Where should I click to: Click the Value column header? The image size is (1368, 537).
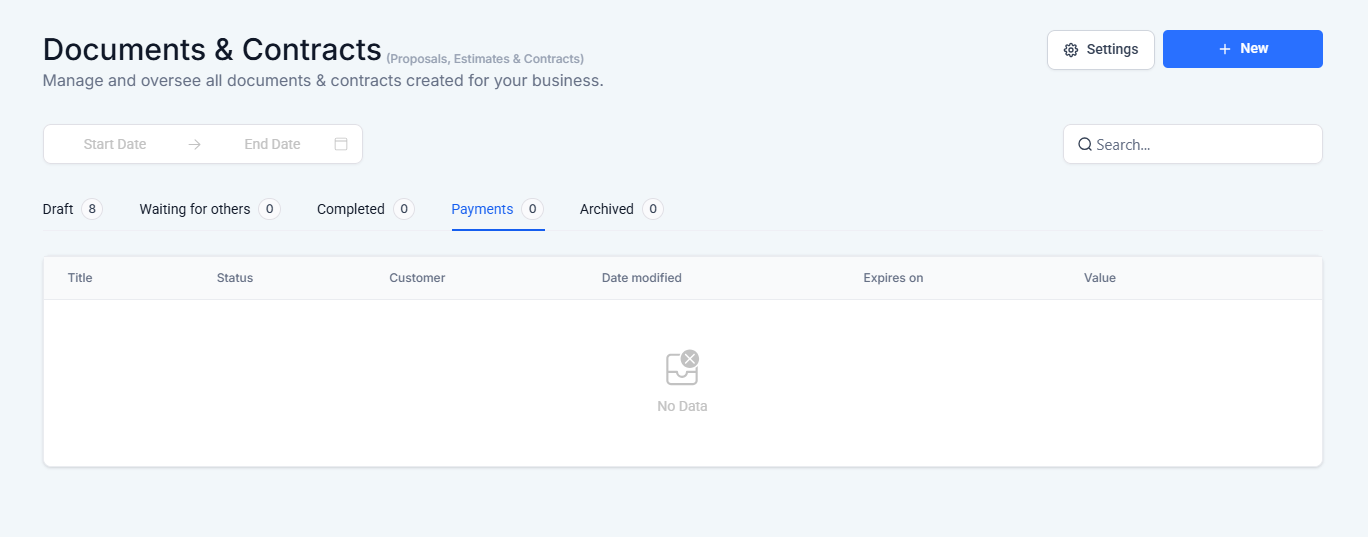pos(1099,278)
